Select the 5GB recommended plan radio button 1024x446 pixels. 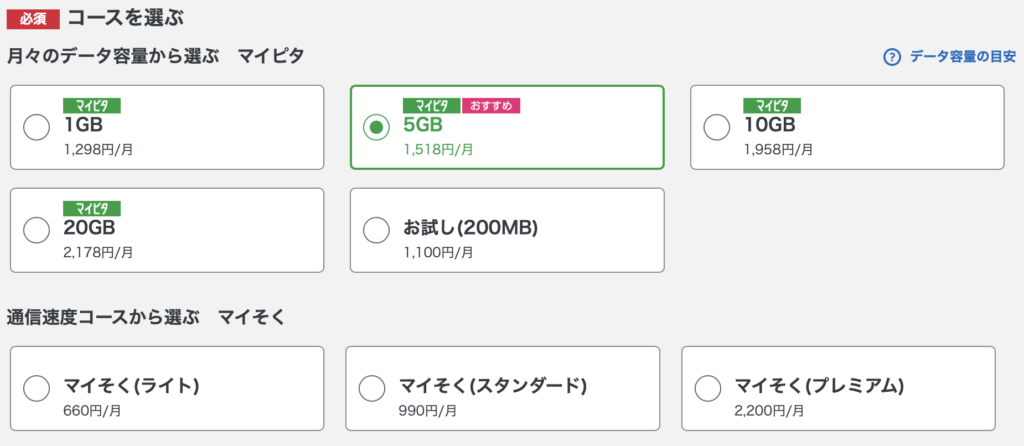pos(376,127)
